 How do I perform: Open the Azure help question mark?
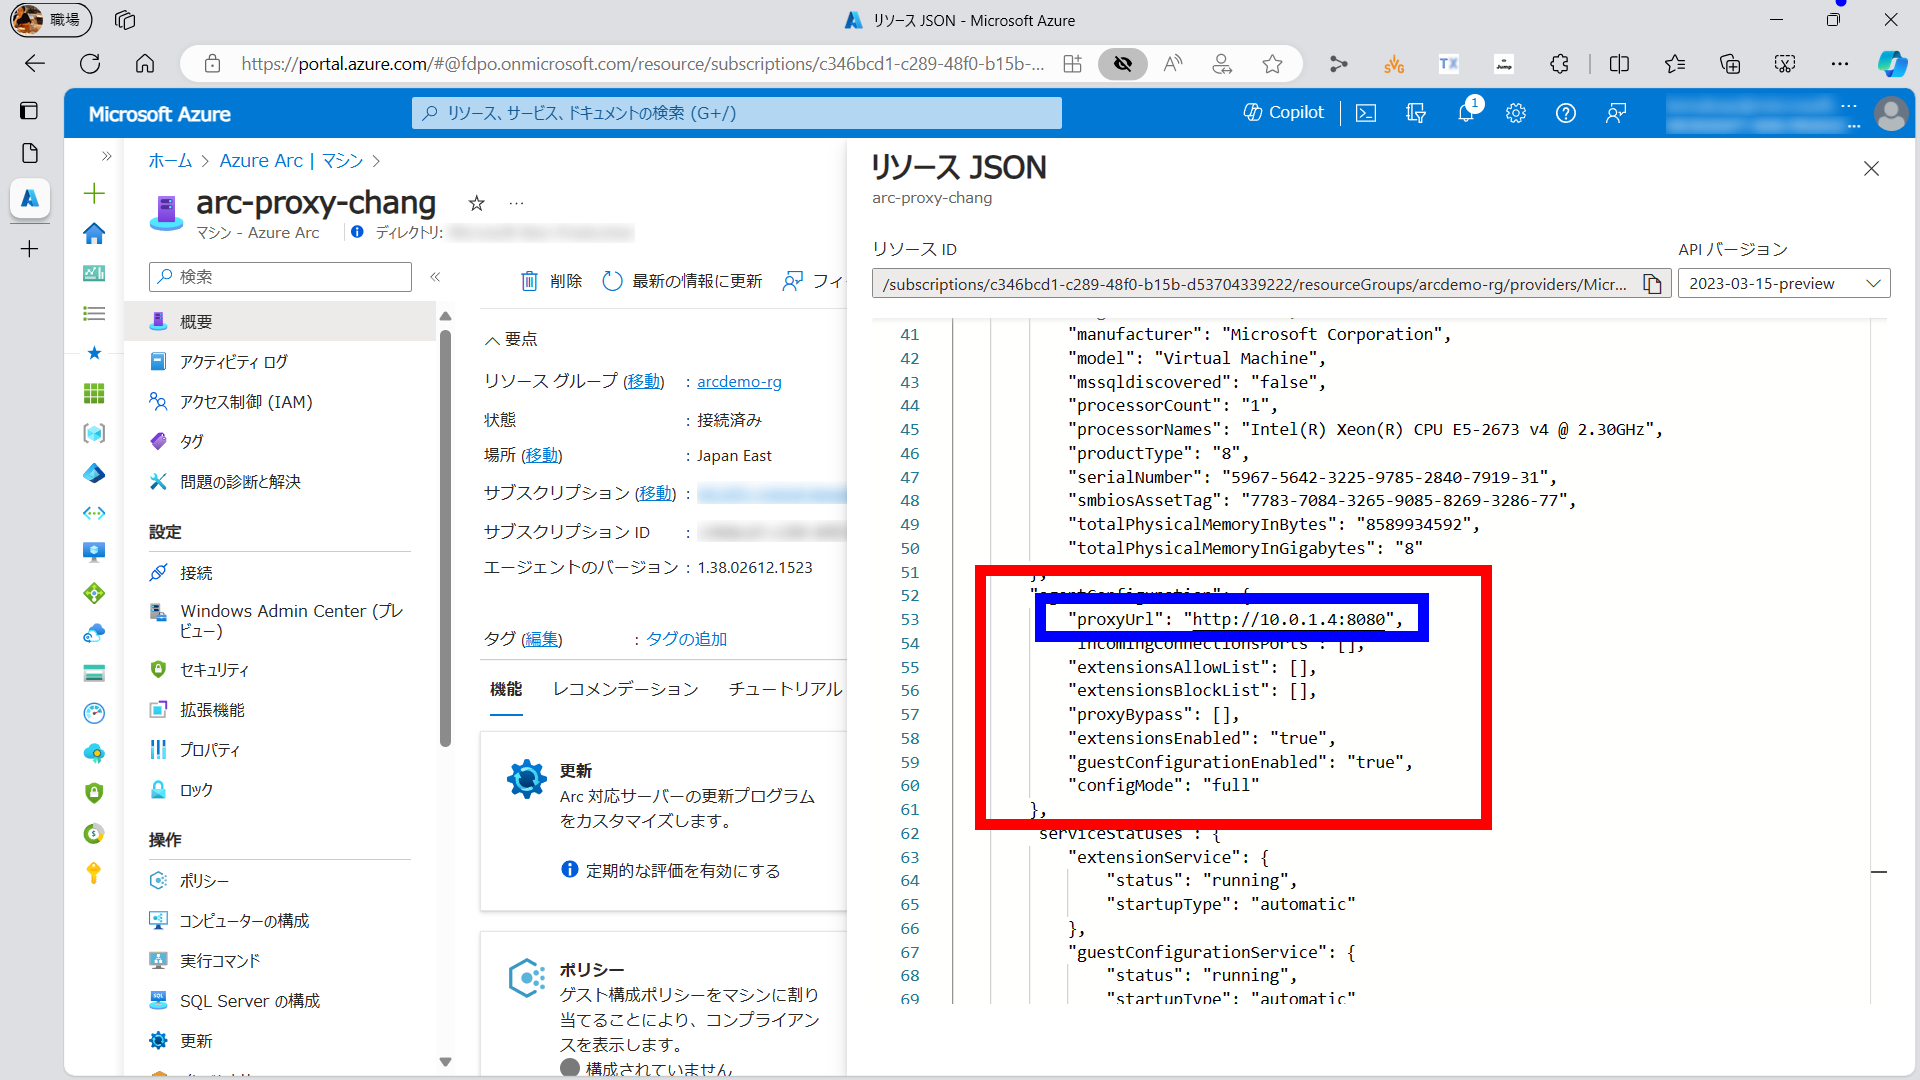pyautogui.click(x=1566, y=114)
